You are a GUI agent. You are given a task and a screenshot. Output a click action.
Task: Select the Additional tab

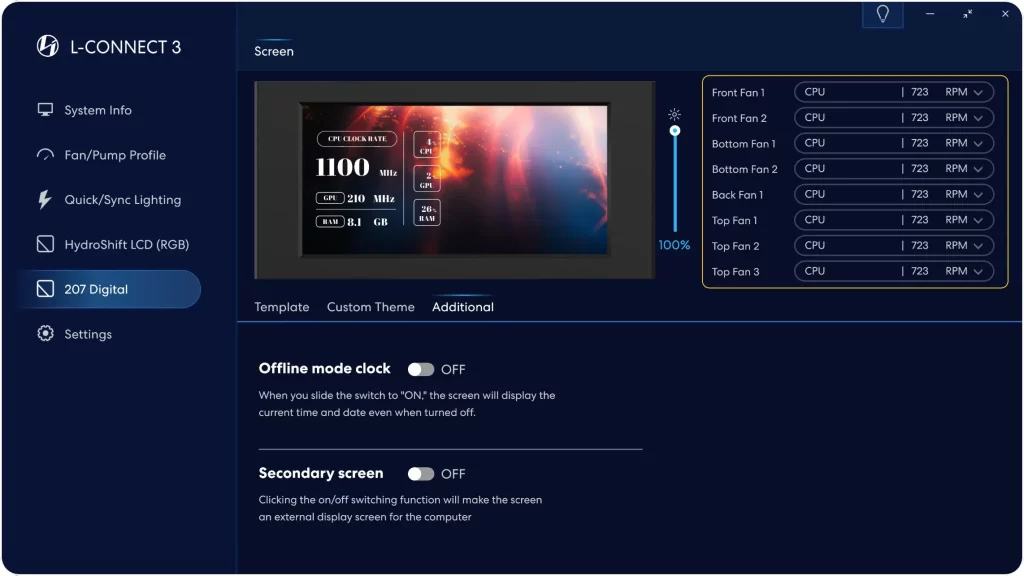click(x=463, y=307)
